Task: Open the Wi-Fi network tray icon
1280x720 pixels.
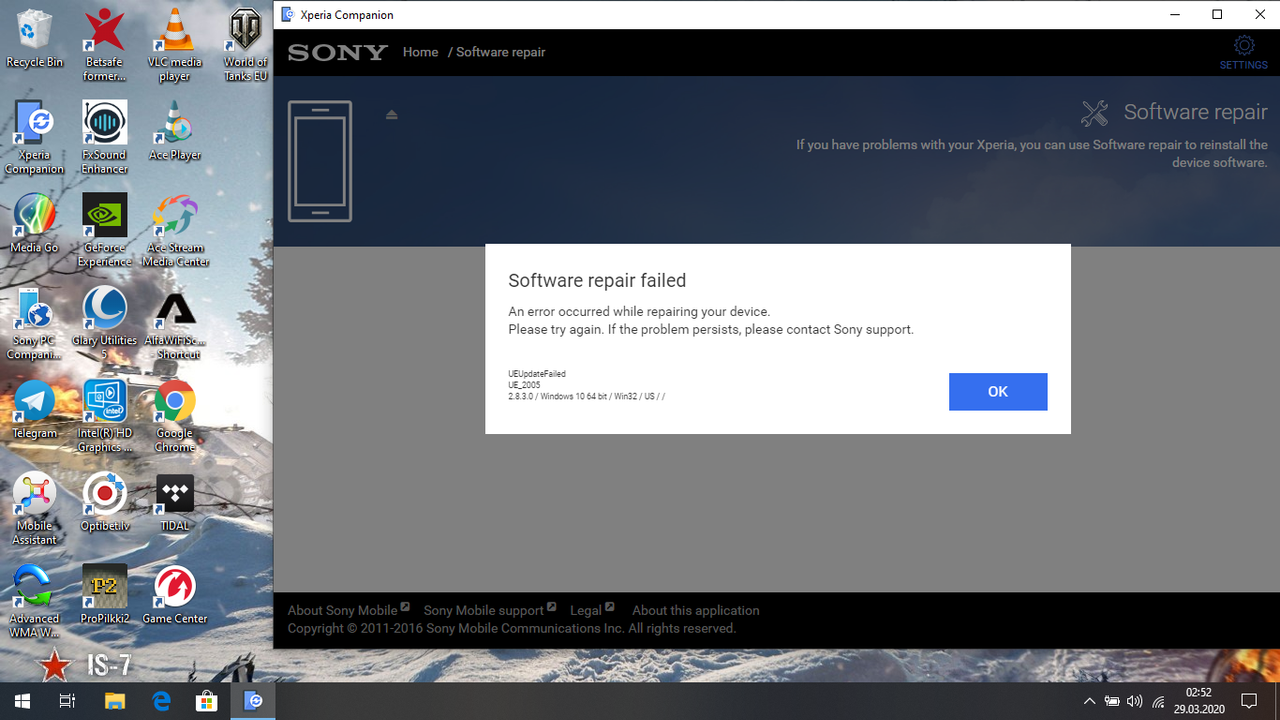Action: 1158,702
